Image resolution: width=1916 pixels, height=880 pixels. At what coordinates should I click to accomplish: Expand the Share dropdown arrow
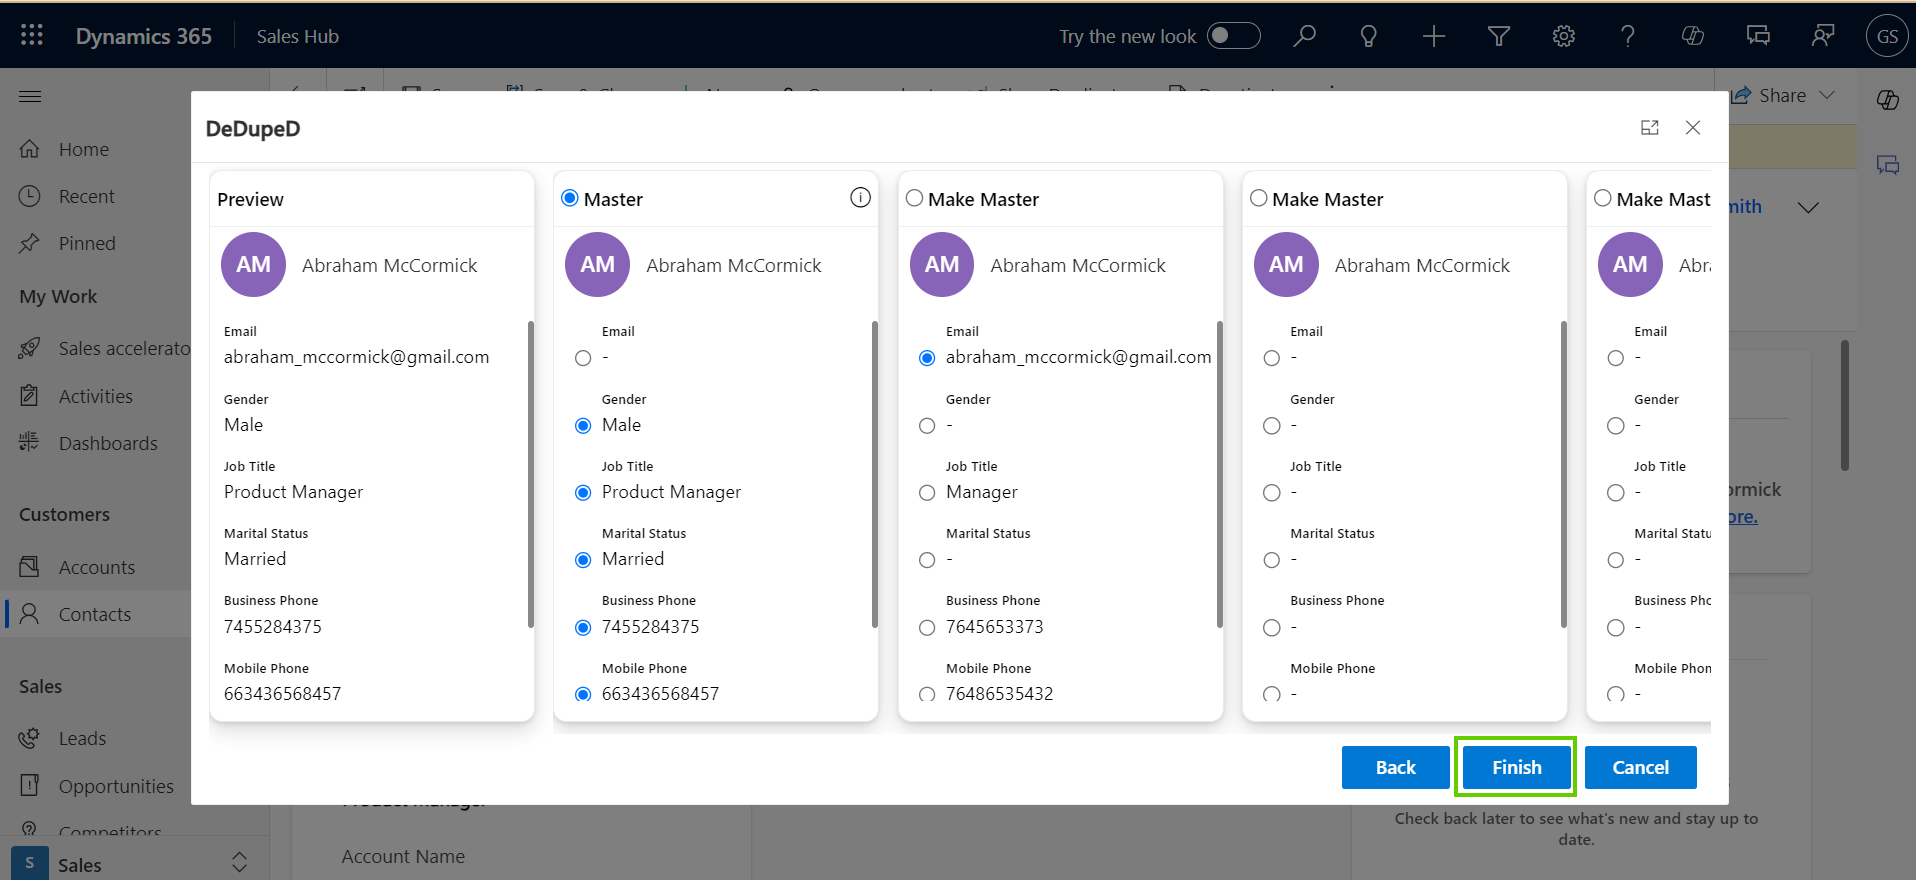coord(1827,95)
